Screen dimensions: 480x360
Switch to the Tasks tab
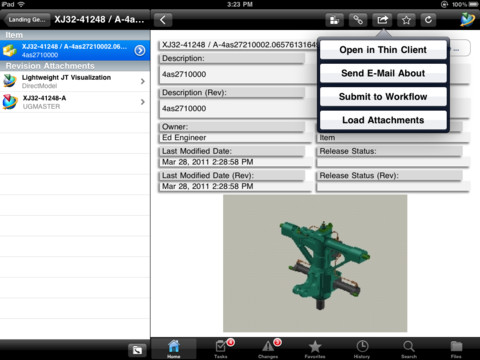(x=221, y=349)
